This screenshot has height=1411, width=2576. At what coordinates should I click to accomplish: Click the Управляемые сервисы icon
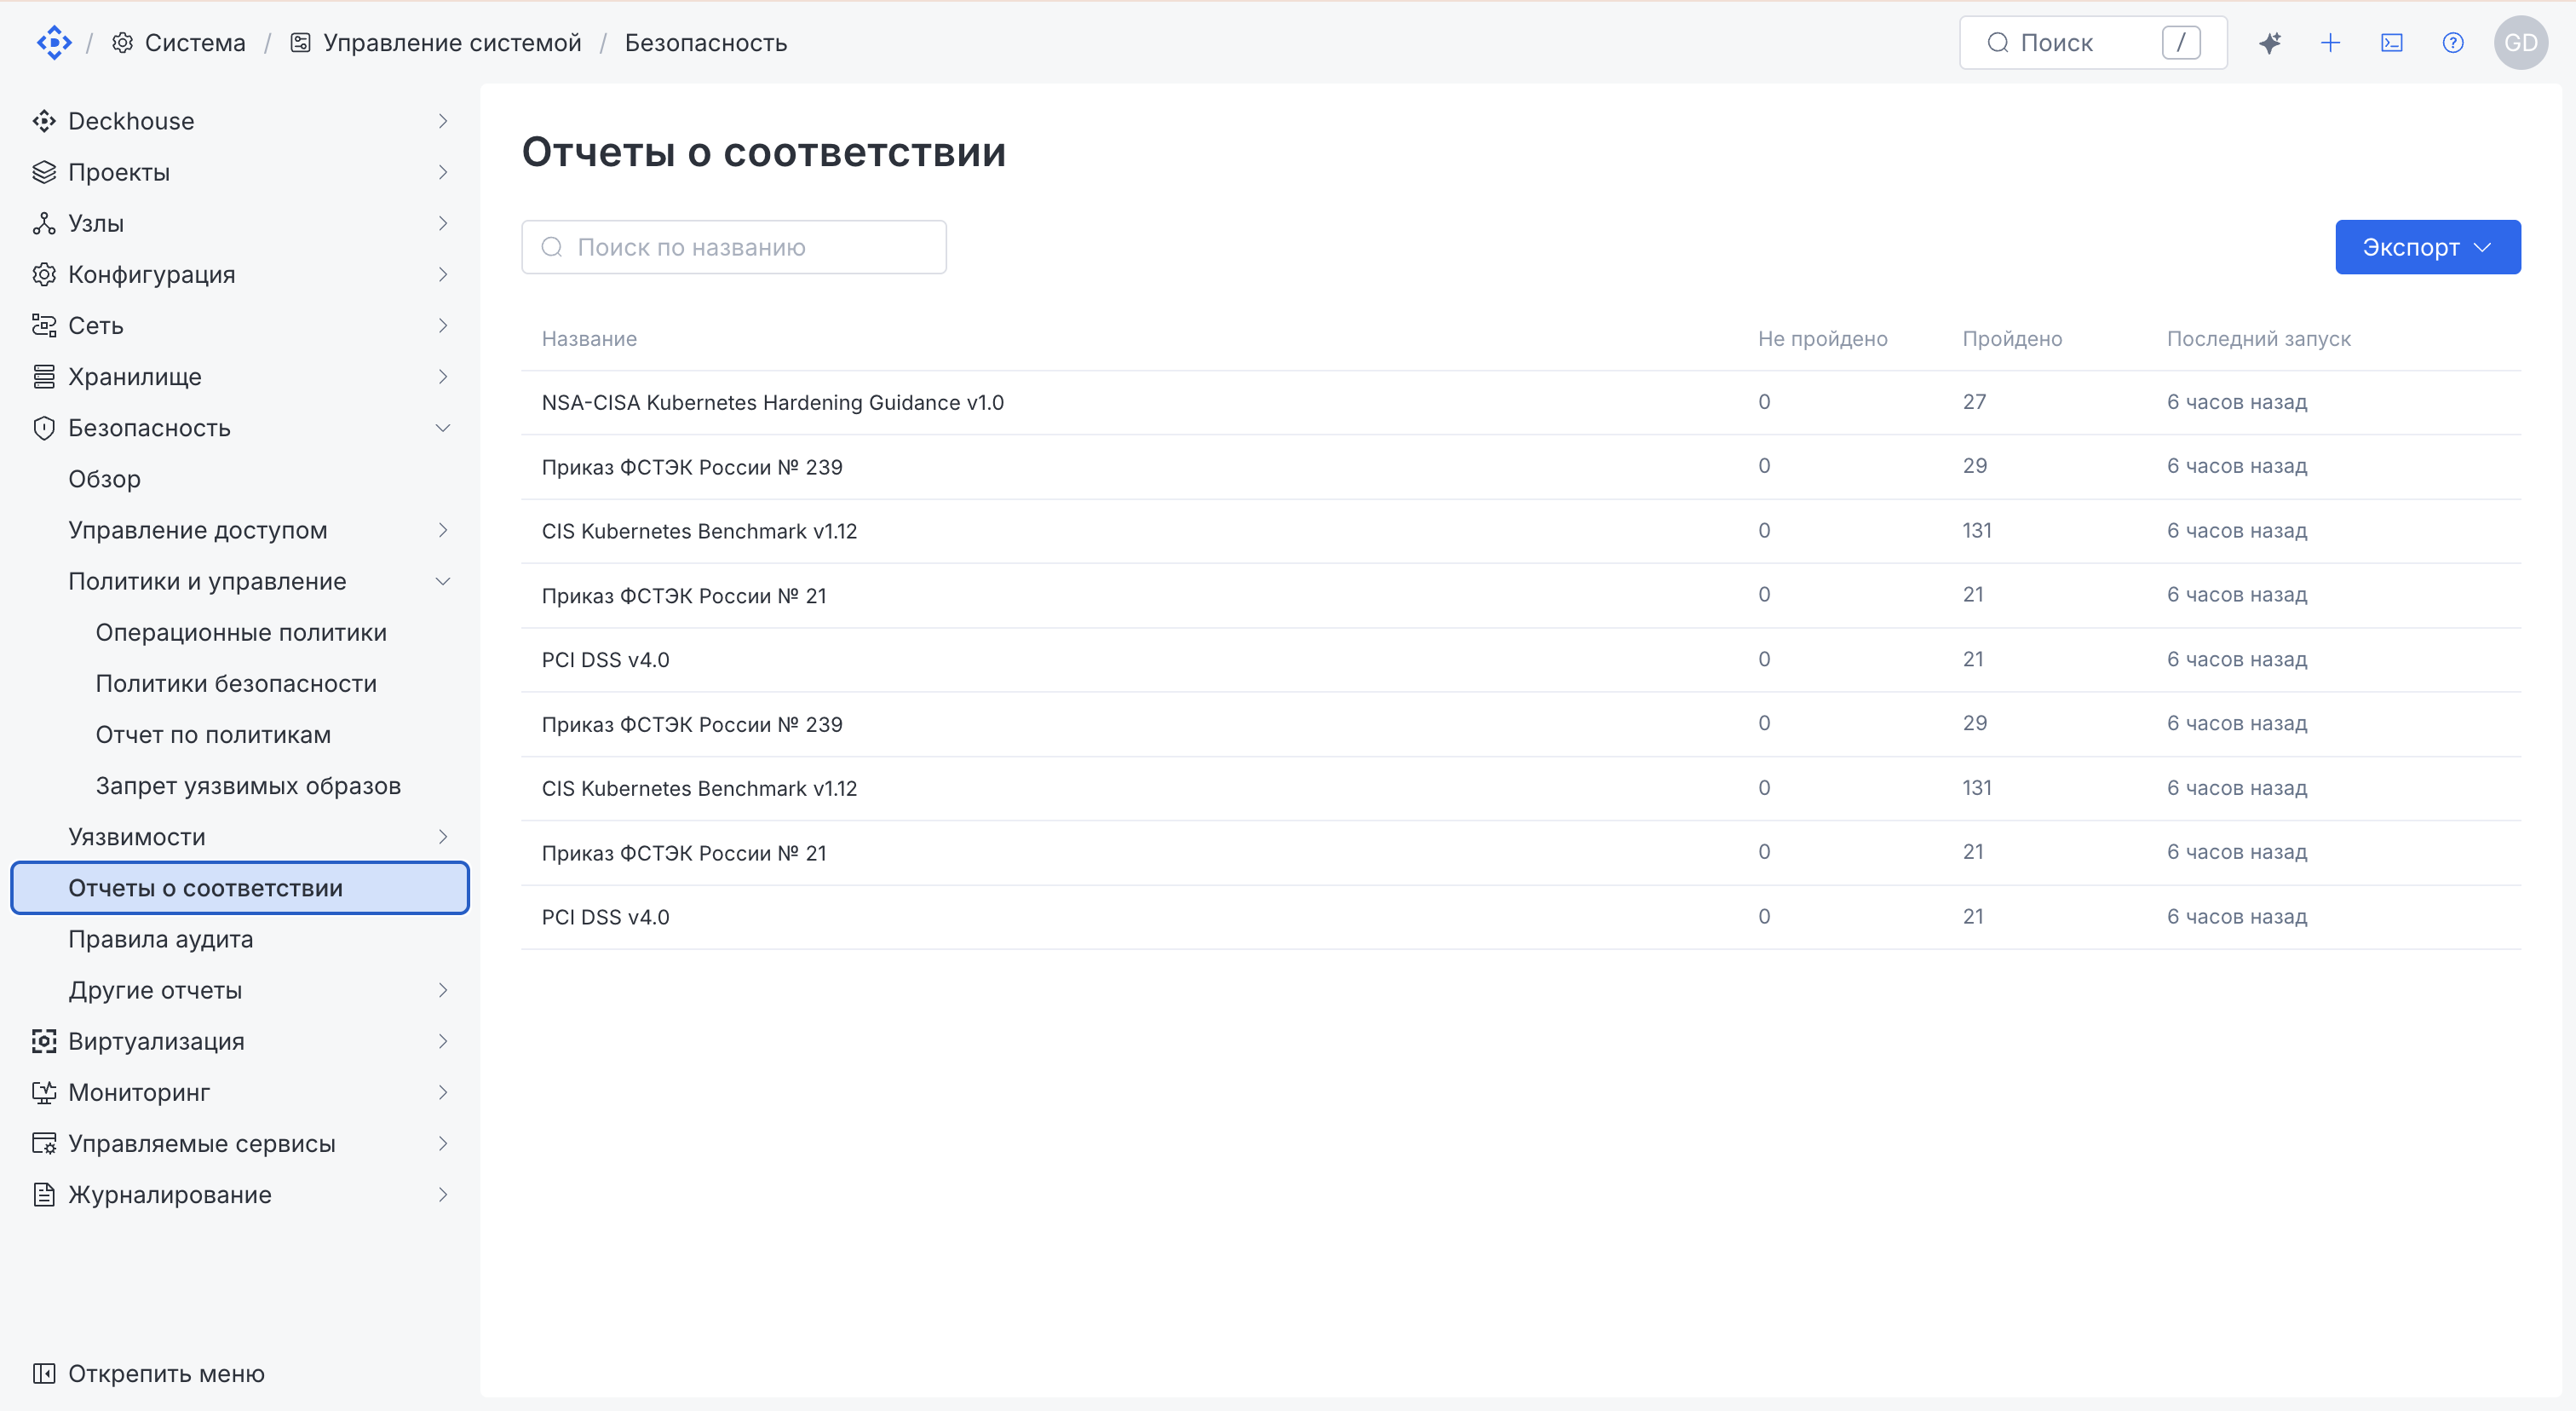coord(44,1143)
